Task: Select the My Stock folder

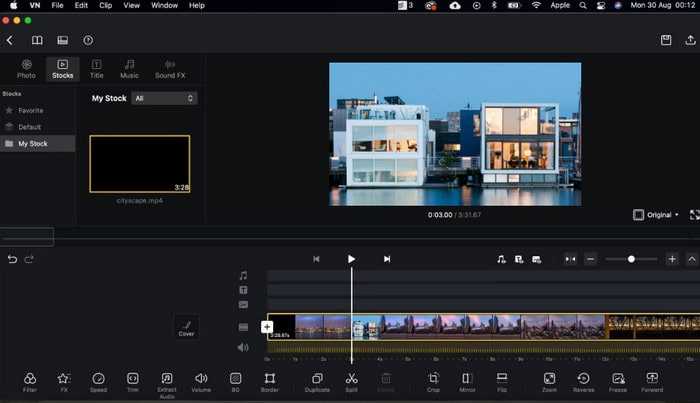Action: tap(38, 144)
